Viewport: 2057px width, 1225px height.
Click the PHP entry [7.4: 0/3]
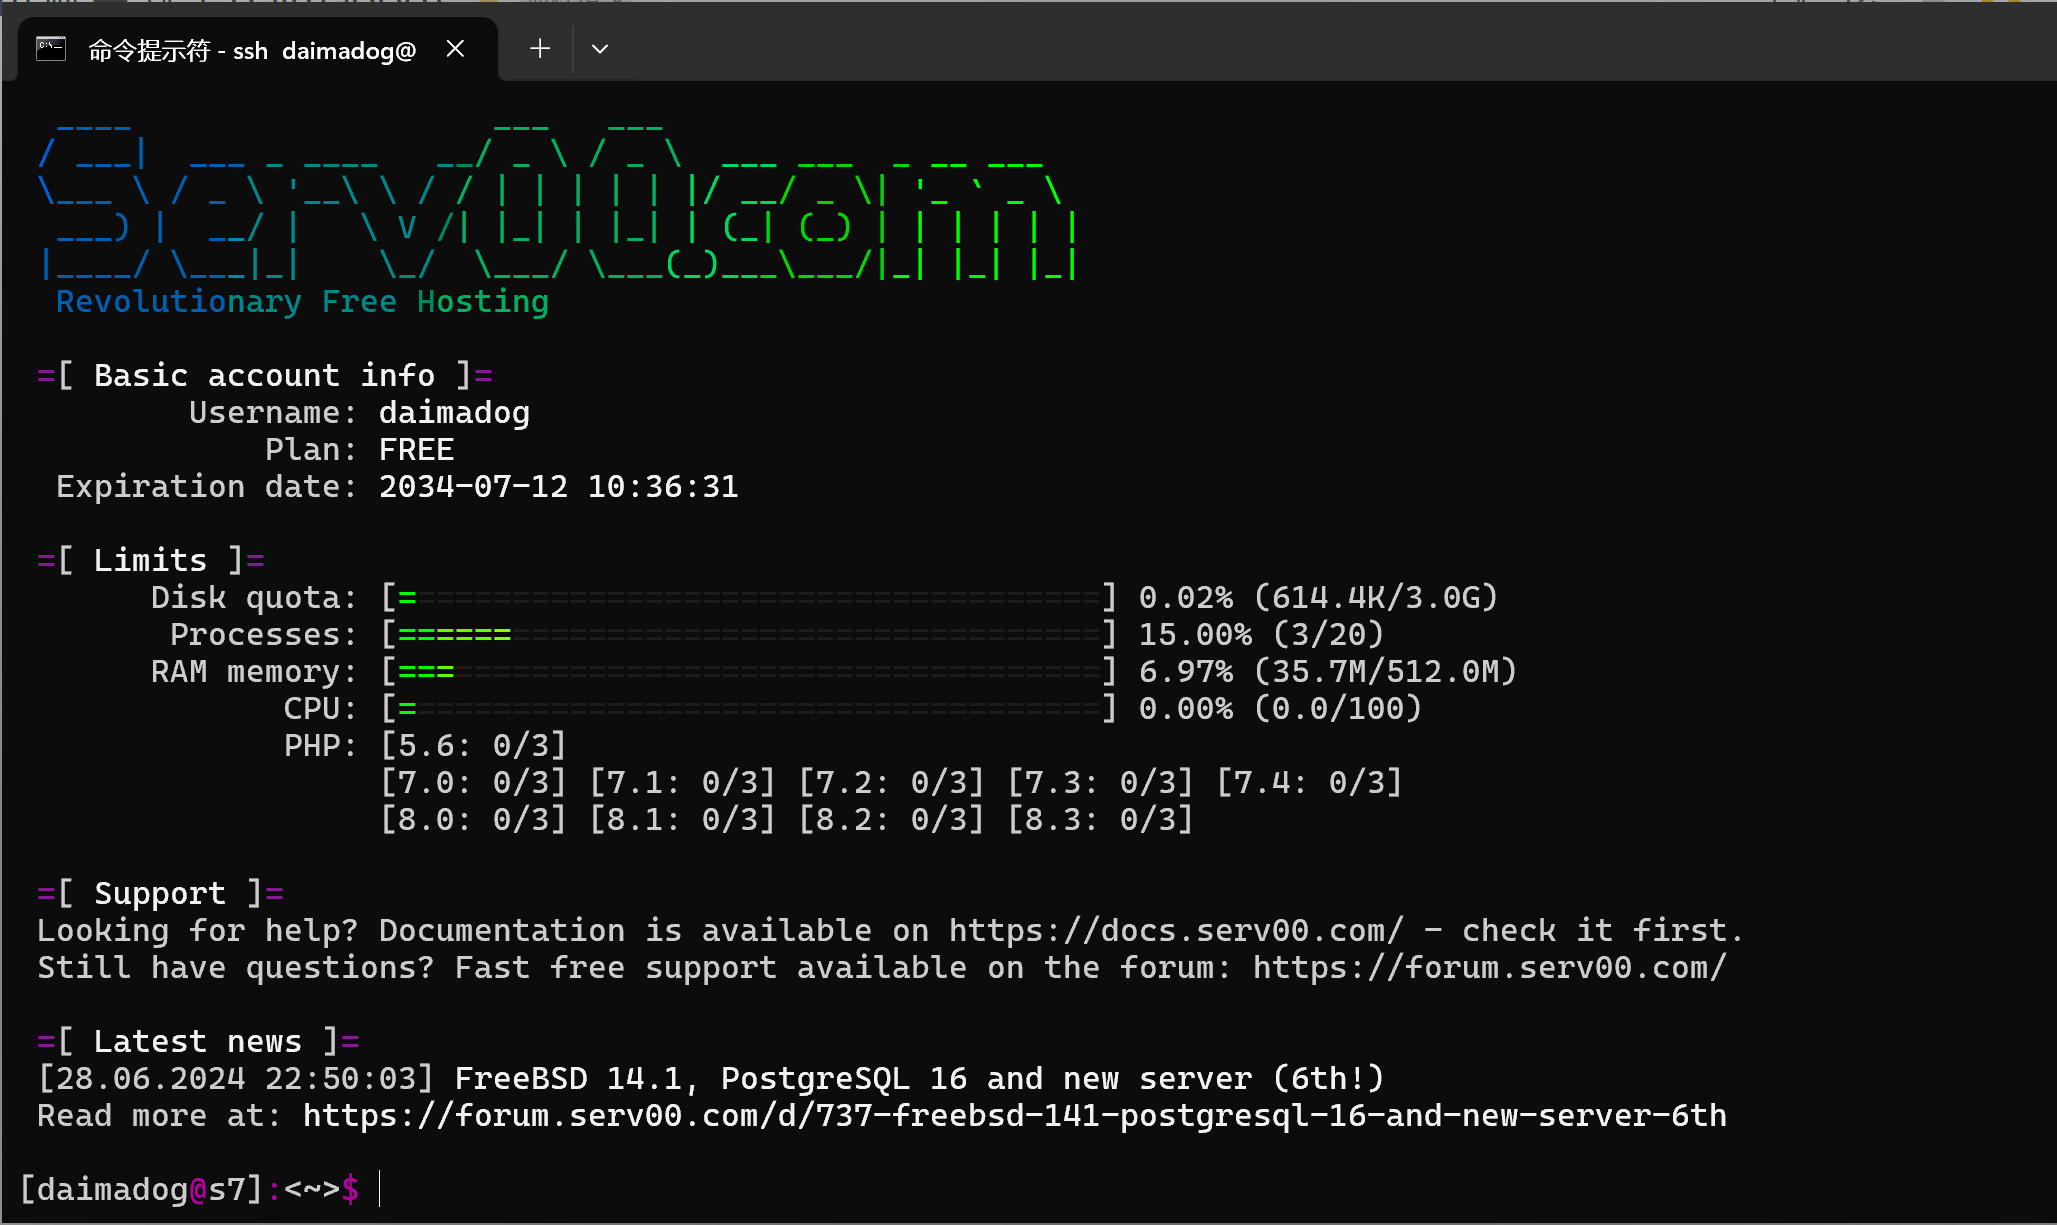click(1310, 782)
